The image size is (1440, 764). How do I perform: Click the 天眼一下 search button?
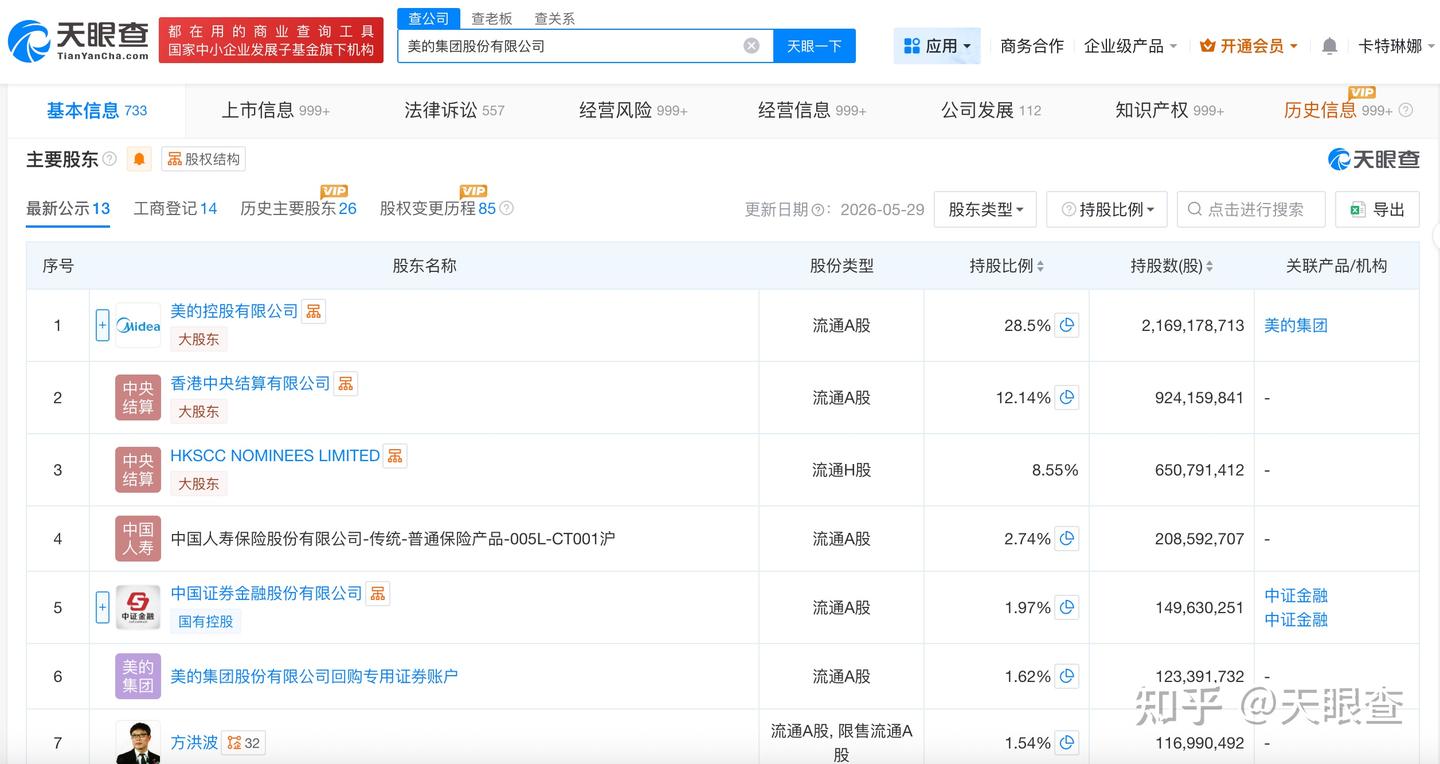pyautogui.click(x=814, y=46)
